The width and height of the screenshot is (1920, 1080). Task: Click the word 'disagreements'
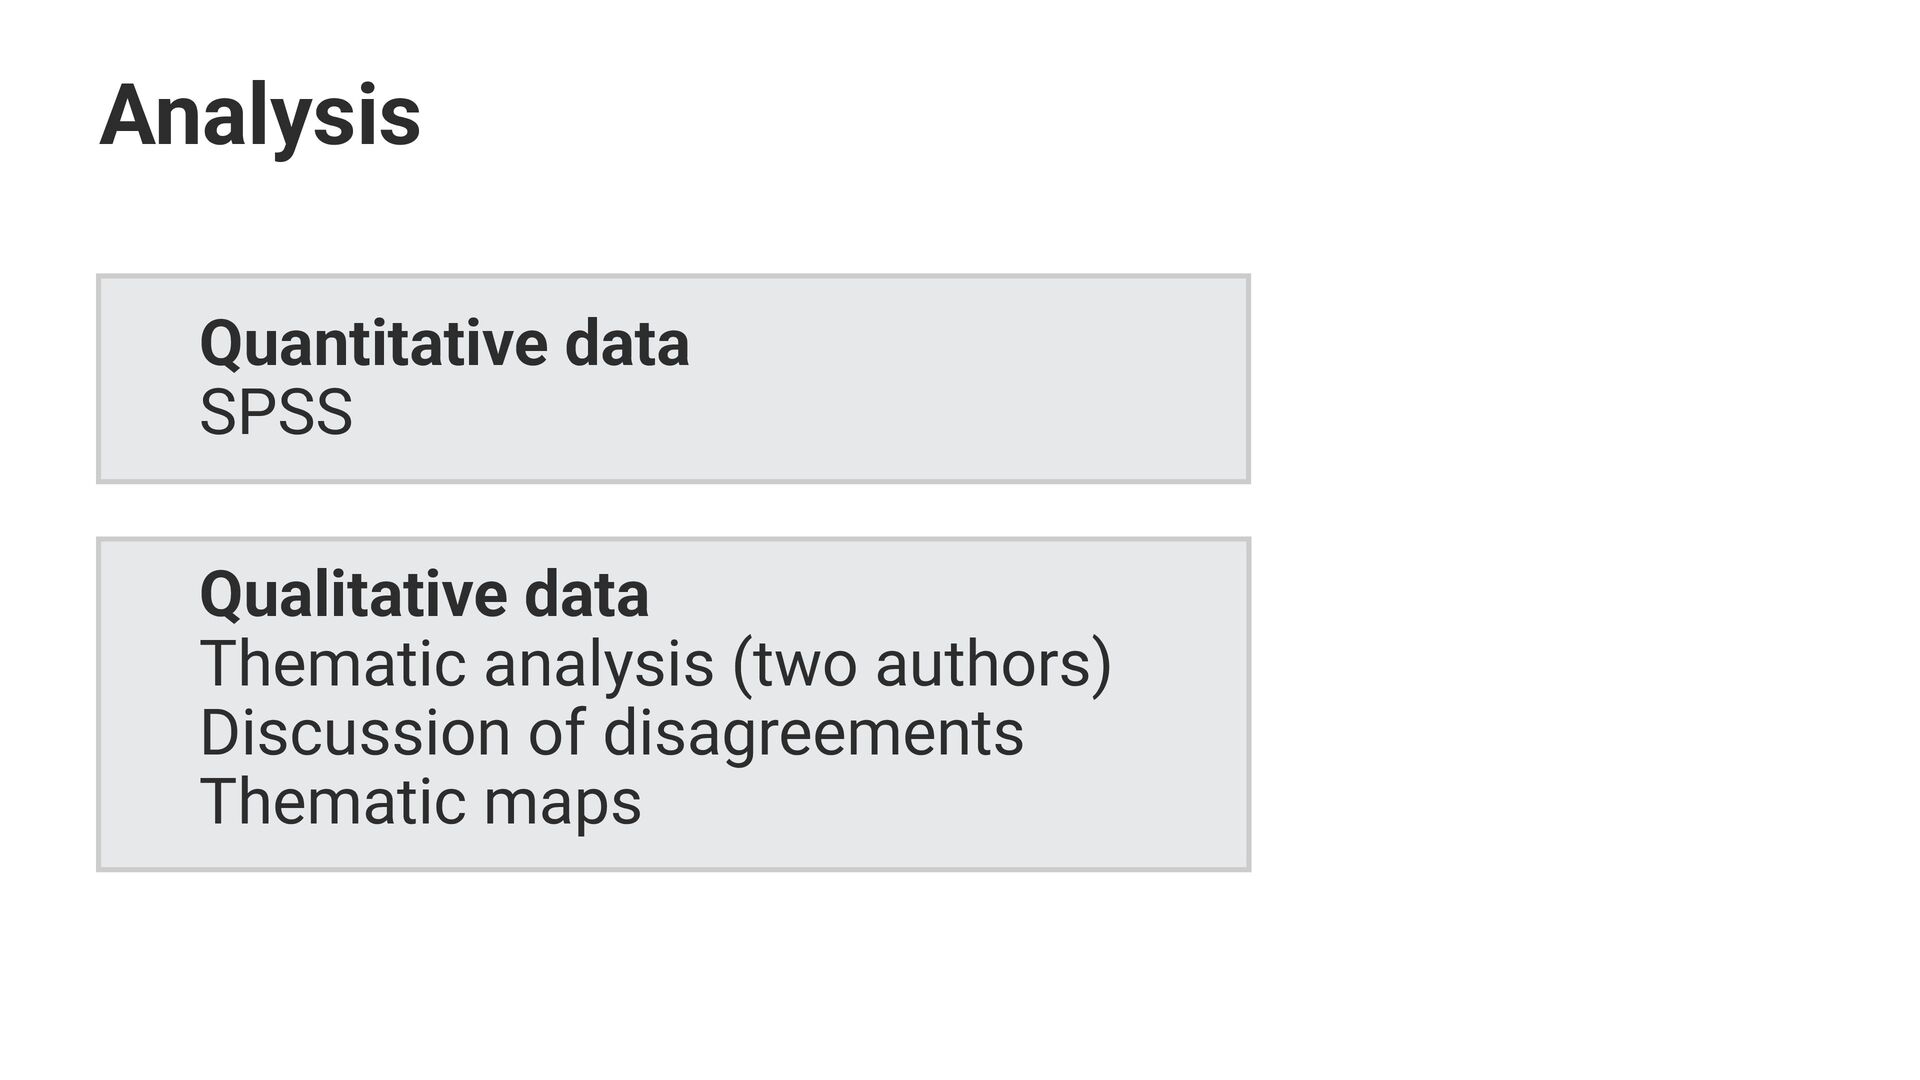813,733
